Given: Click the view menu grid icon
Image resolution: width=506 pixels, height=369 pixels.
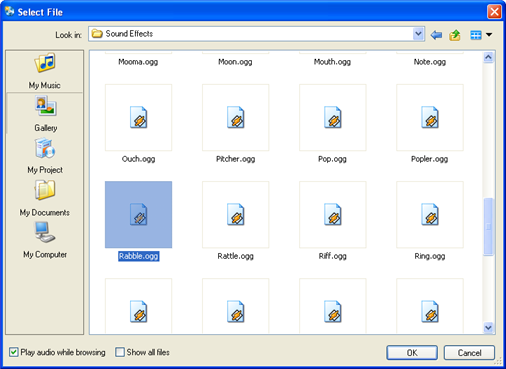Looking at the screenshot, I should (476, 35).
